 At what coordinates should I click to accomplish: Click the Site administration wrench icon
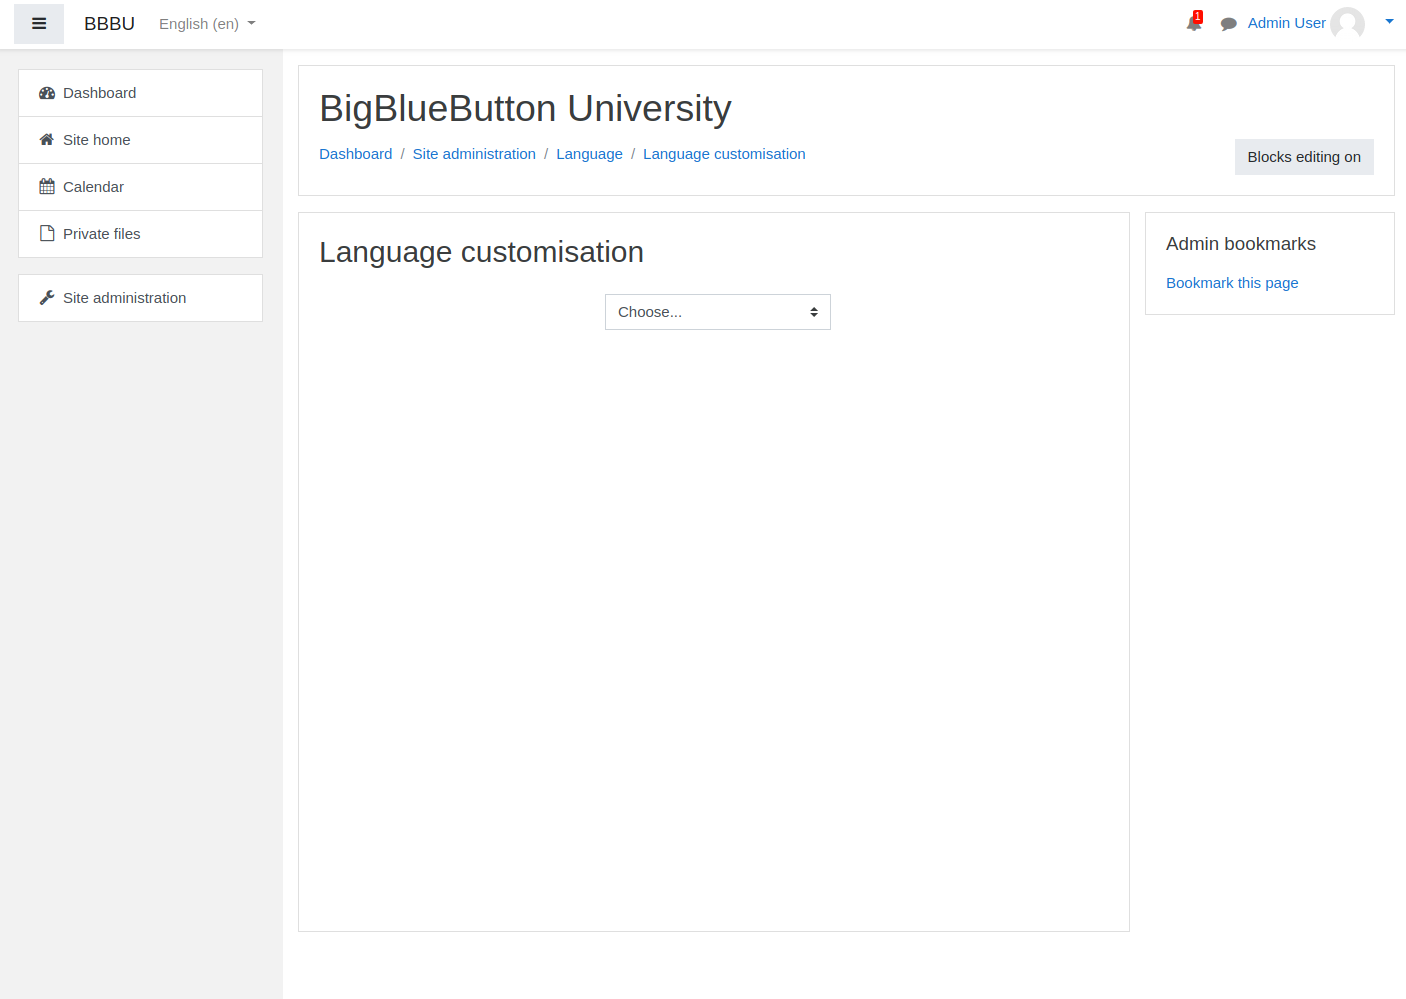(x=45, y=297)
